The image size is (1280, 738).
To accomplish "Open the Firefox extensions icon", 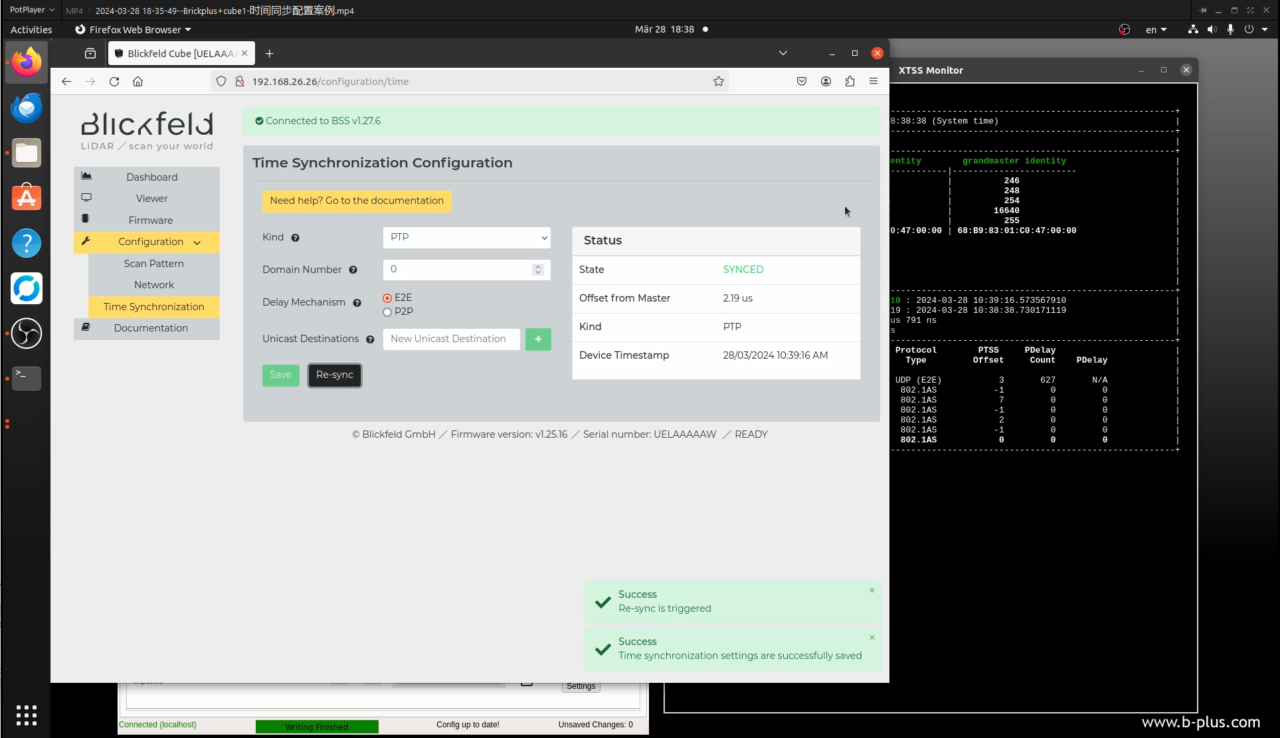I will tap(850, 82).
